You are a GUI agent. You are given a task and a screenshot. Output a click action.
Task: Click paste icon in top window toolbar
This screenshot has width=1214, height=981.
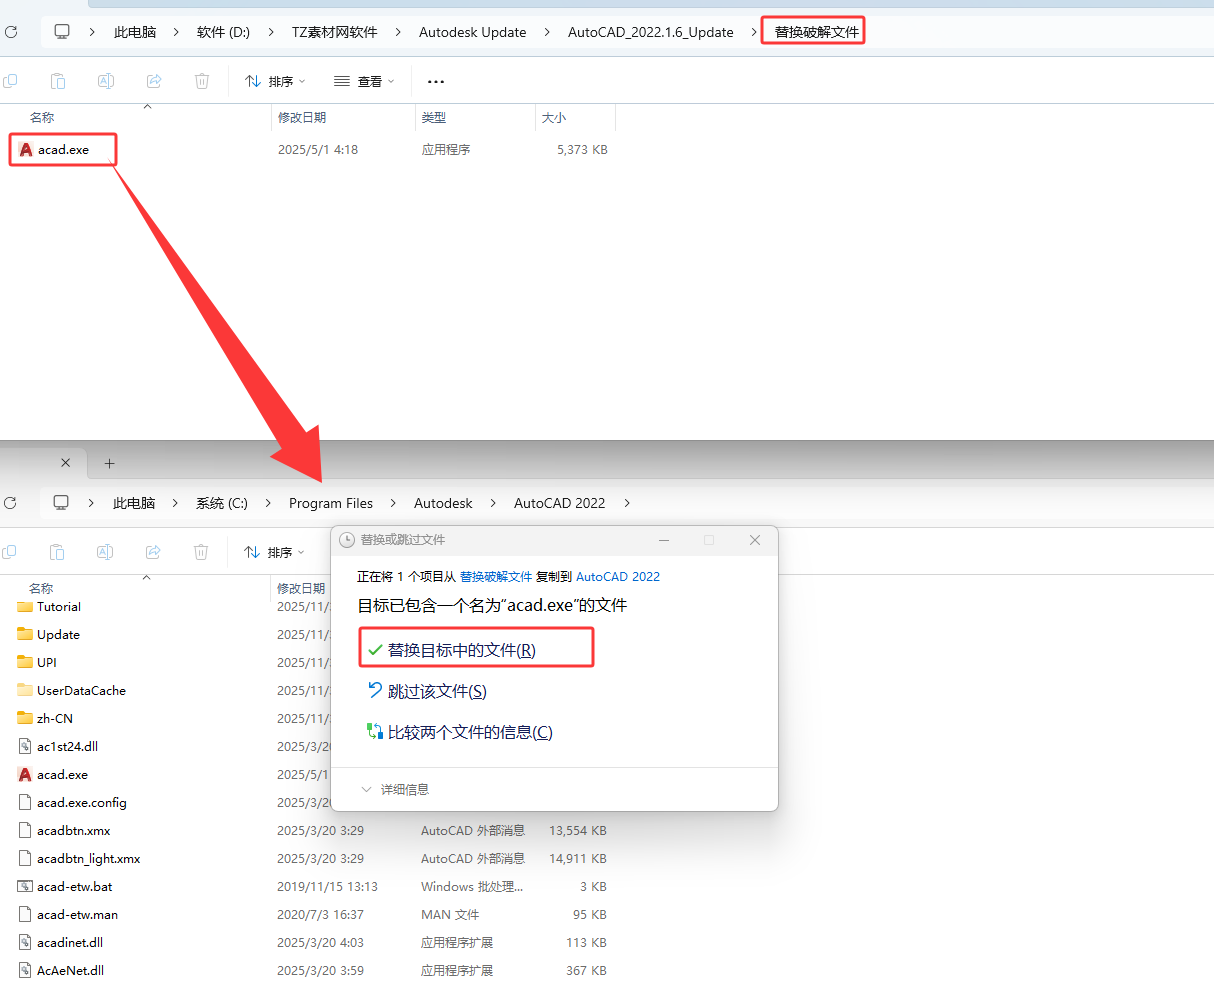[x=58, y=81]
